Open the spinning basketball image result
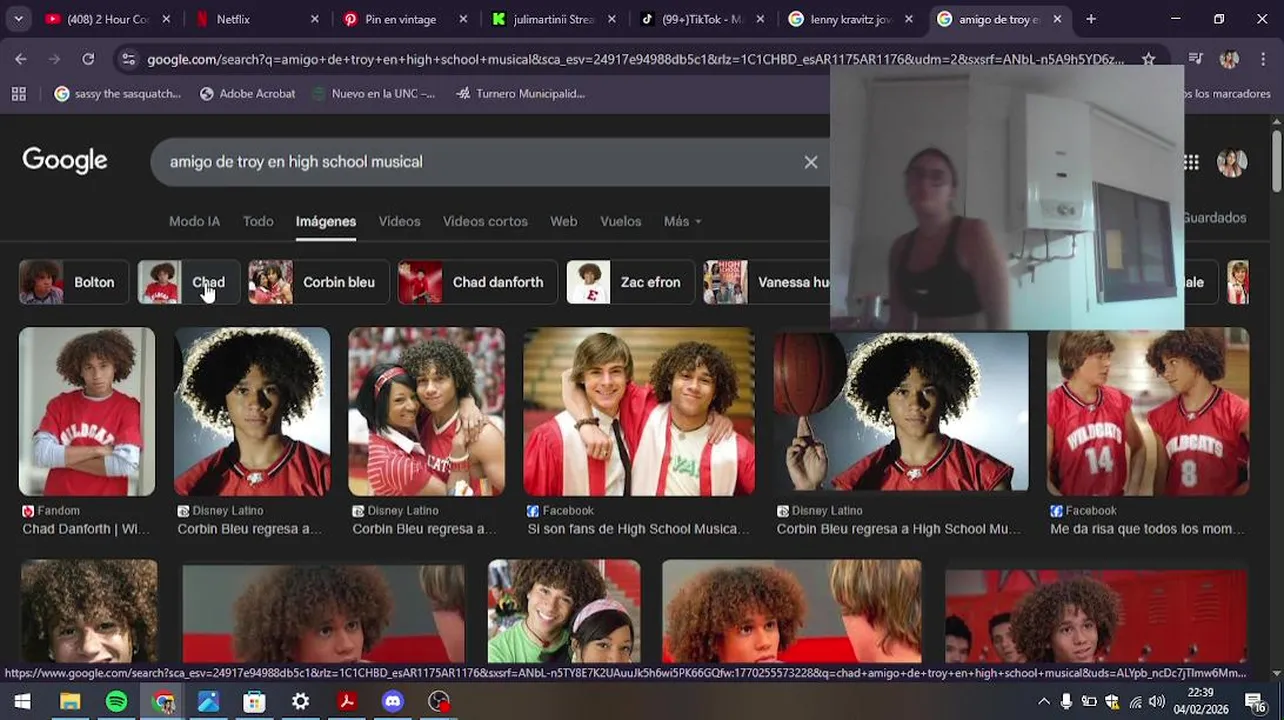This screenshot has width=1284, height=720. pos(900,411)
